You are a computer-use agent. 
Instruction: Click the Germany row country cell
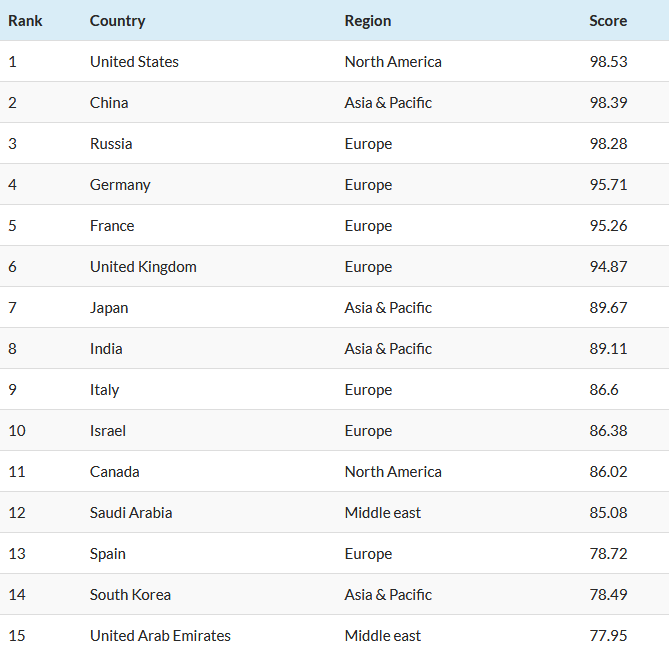tap(120, 185)
